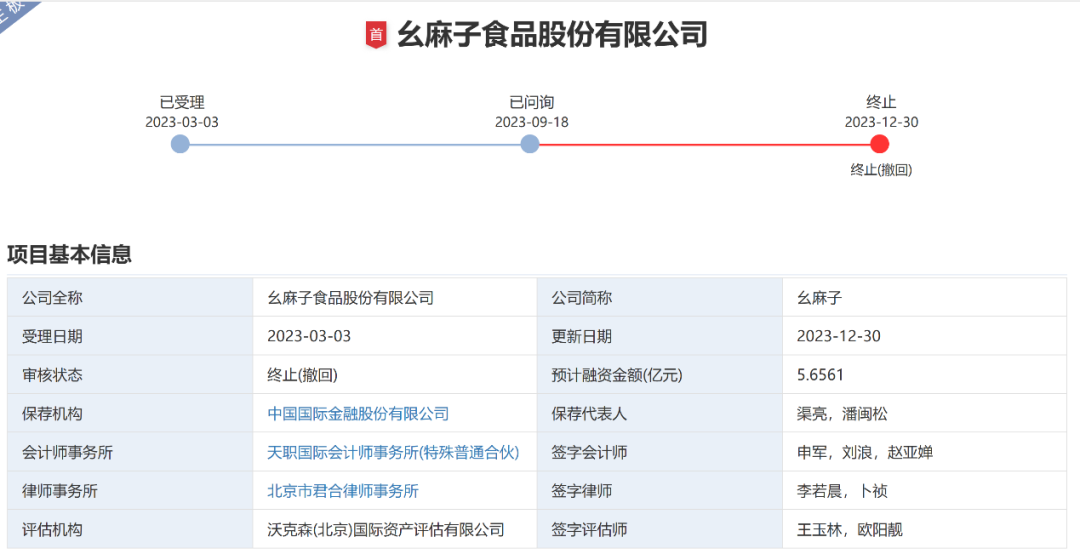
Task: Click the 签字评估师 label cell
Action: coord(660,529)
